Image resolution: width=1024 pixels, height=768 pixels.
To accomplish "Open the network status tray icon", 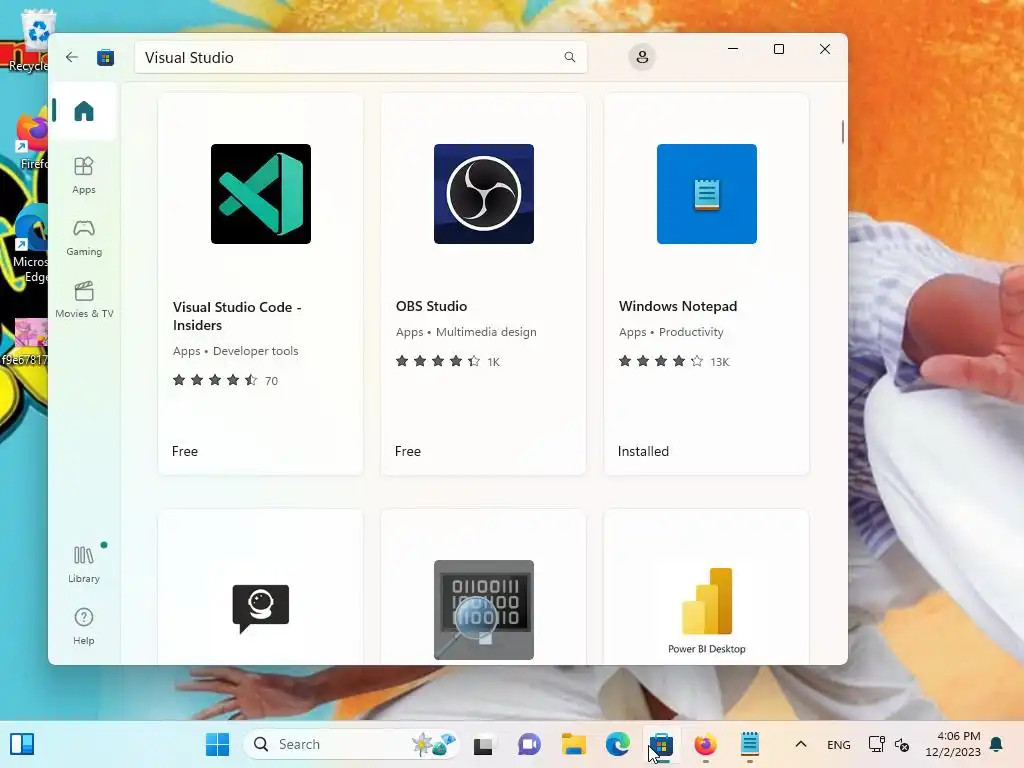I will pyautogui.click(x=876, y=744).
